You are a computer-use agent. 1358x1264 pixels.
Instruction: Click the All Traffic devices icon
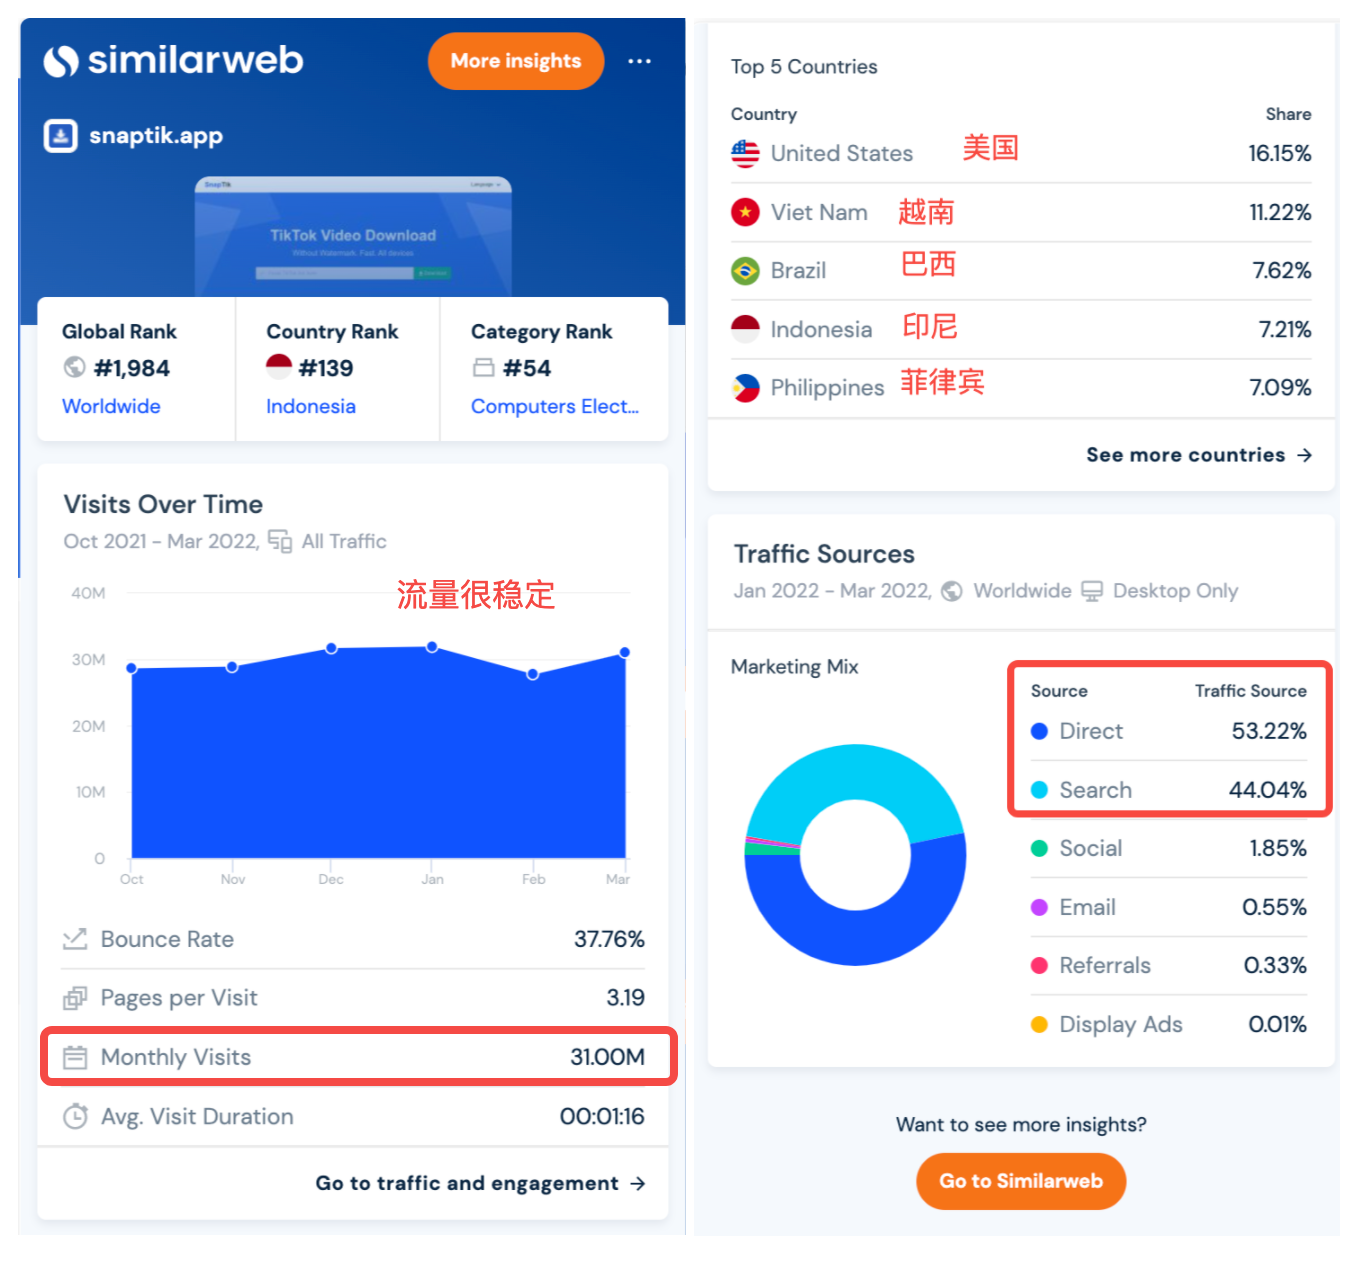coord(280,541)
